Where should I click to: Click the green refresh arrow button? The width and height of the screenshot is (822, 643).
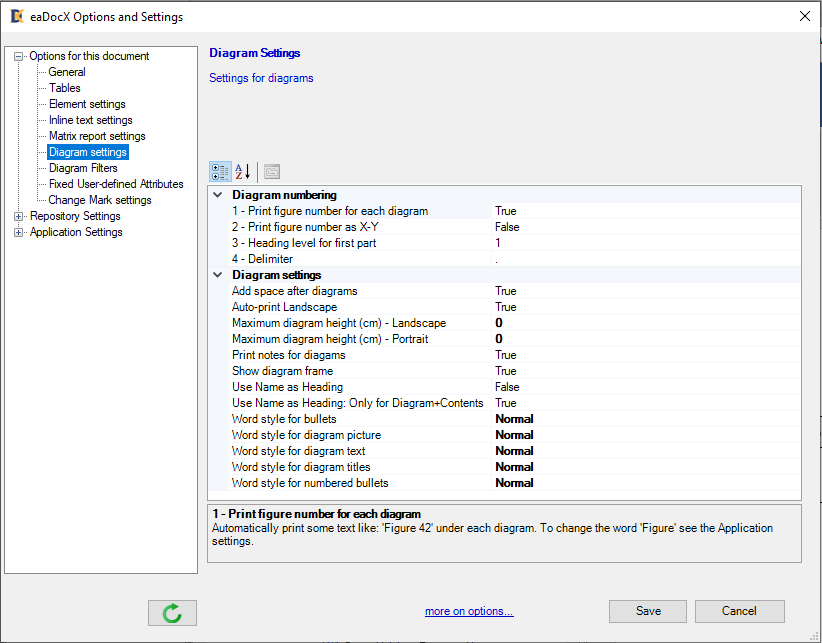click(172, 613)
